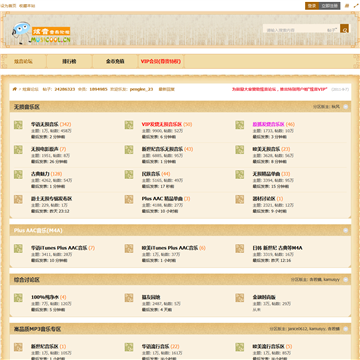Click forum icon beside 无损精品单曲 (33)
The height and width of the screenshot is (360, 360).
tap(239, 174)
